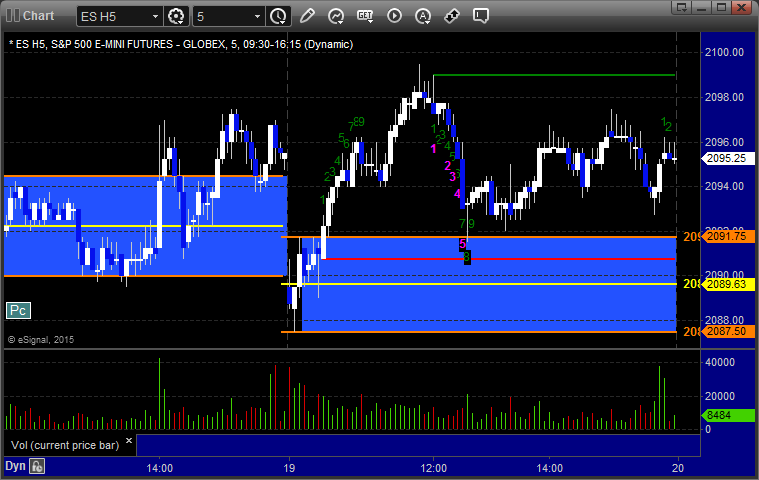Click the green 8484 volume label
The height and width of the screenshot is (480, 759).
tap(728, 415)
